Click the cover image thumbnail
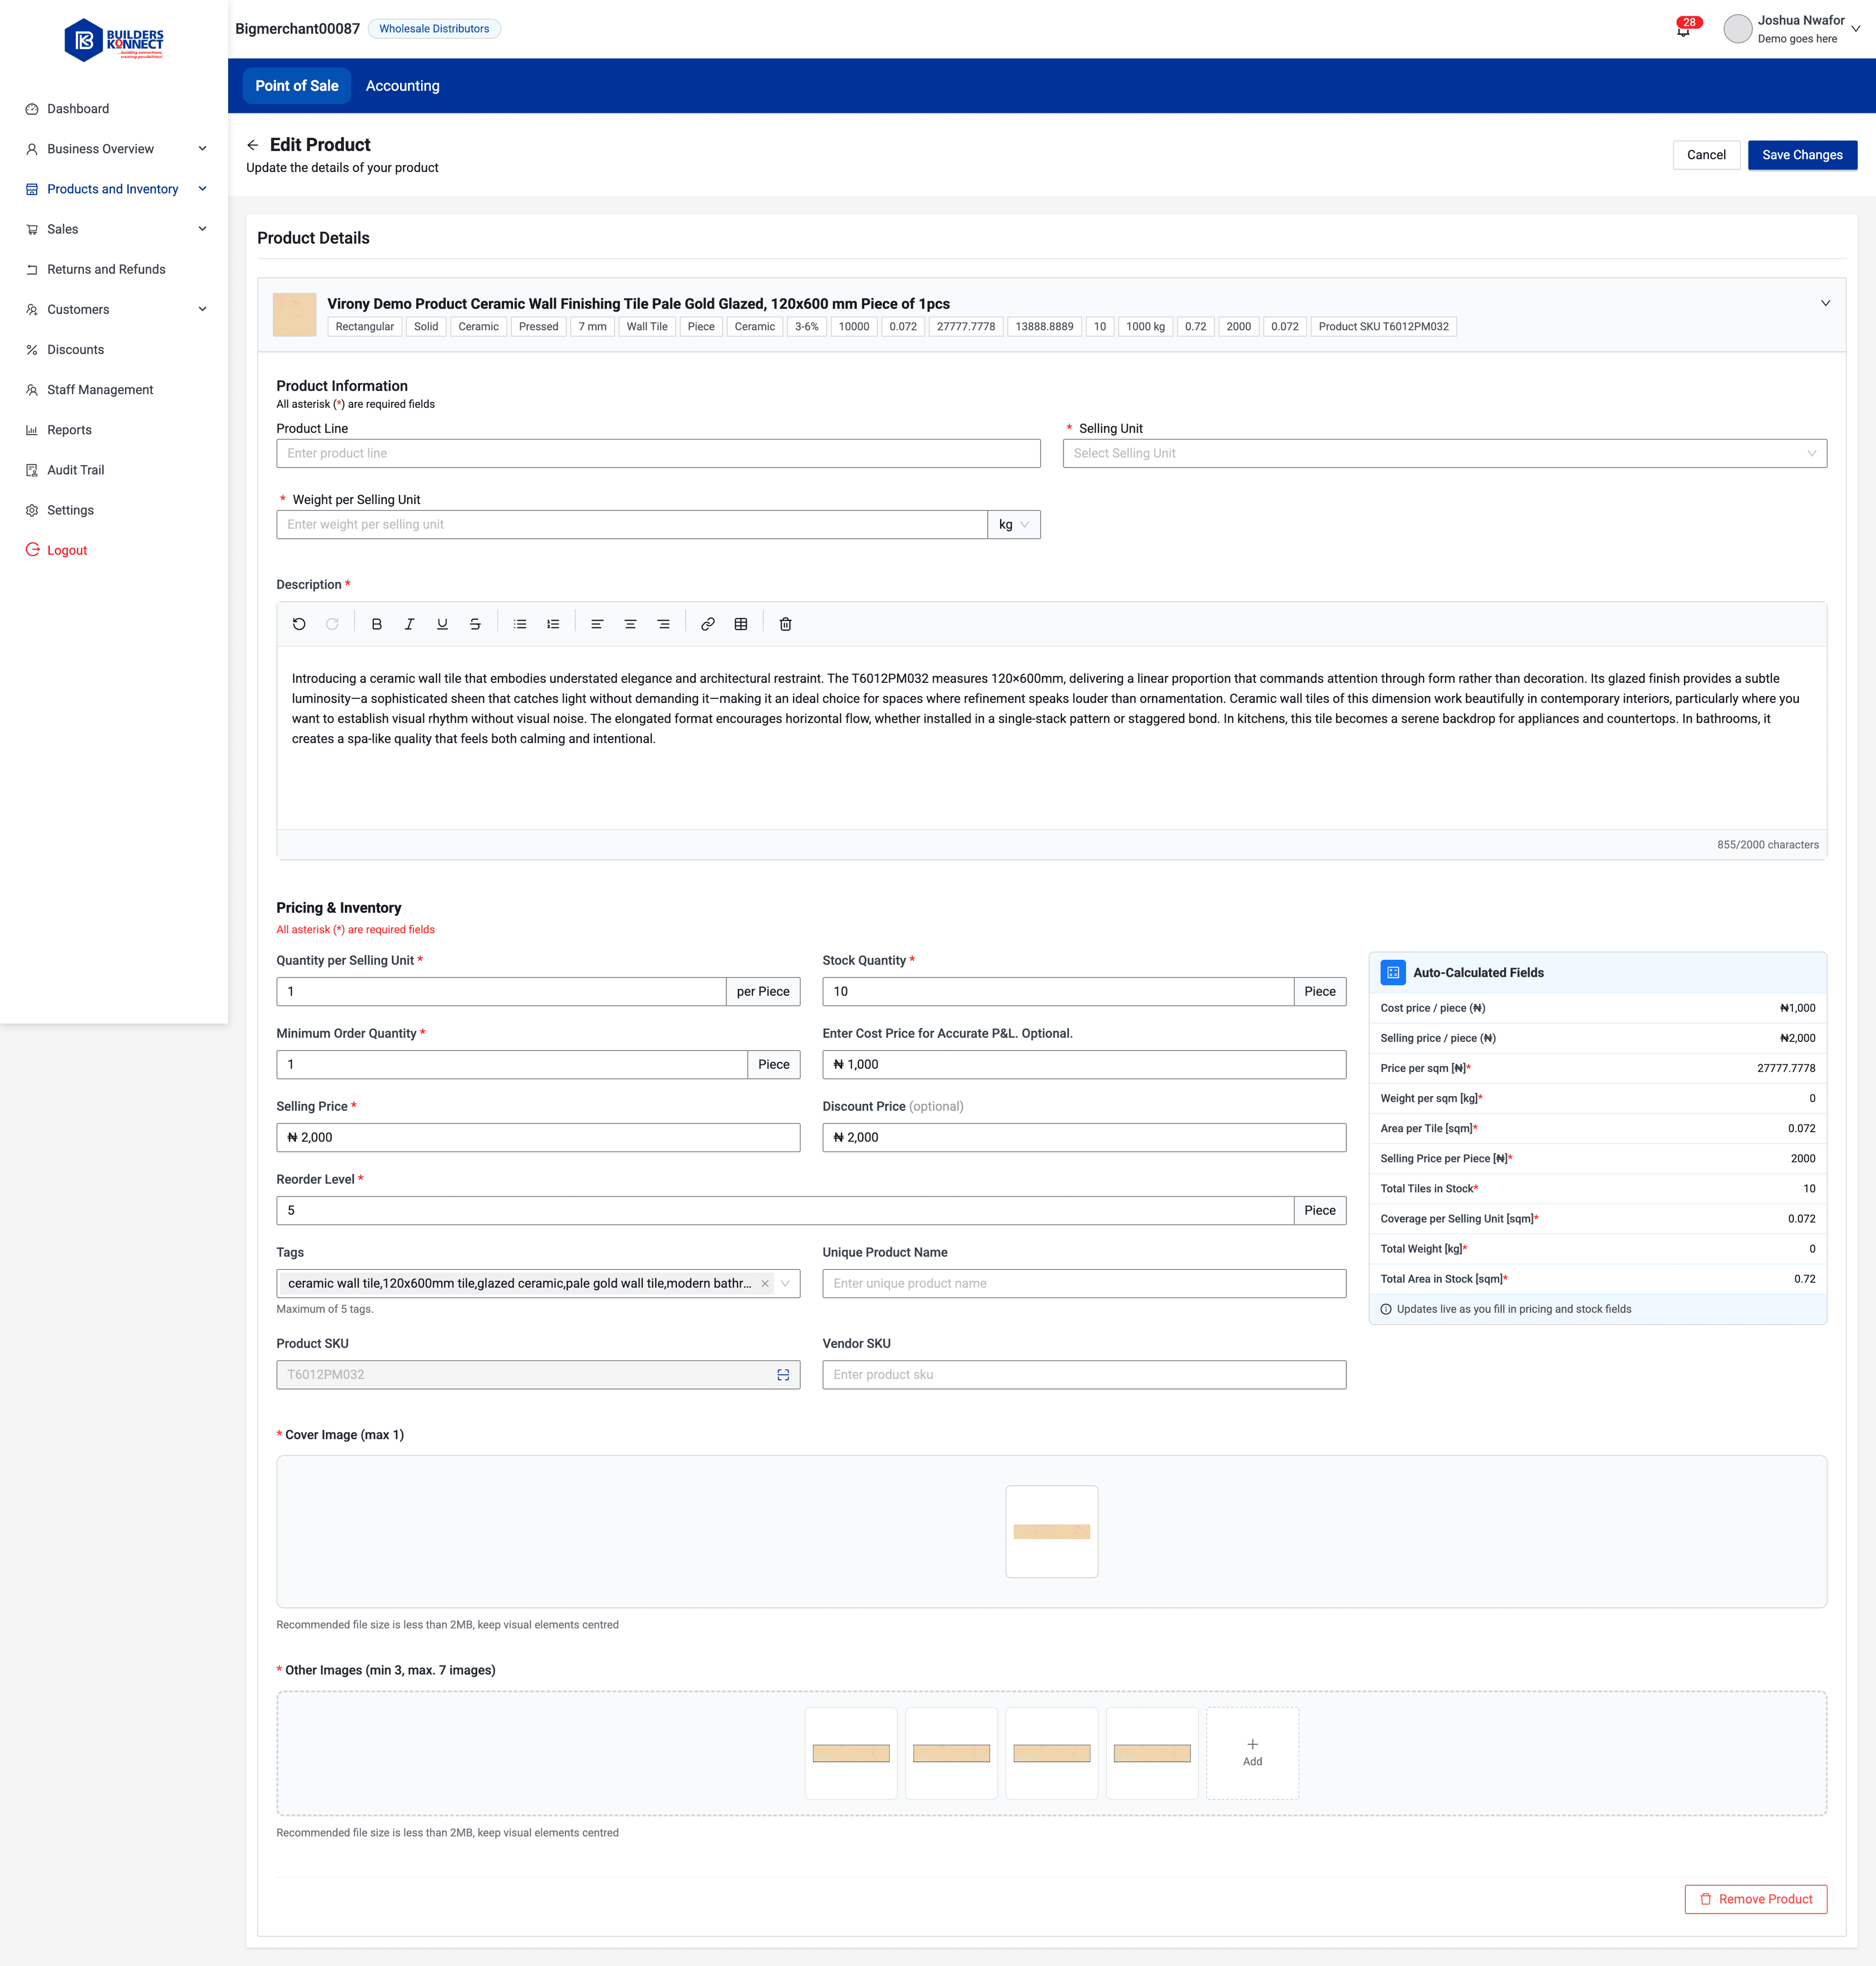The image size is (1876, 1966). point(1052,1532)
